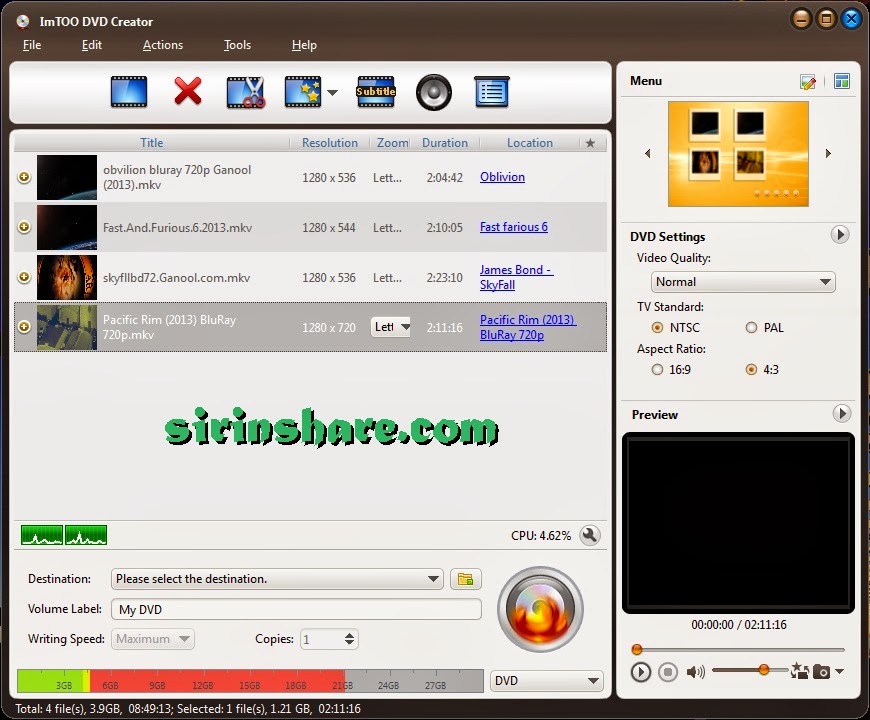This screenshot has height=720, width=870.
Task: Select the Fast.And.Furious.6.2013.mkv title
Action: (x=178, y=227)
